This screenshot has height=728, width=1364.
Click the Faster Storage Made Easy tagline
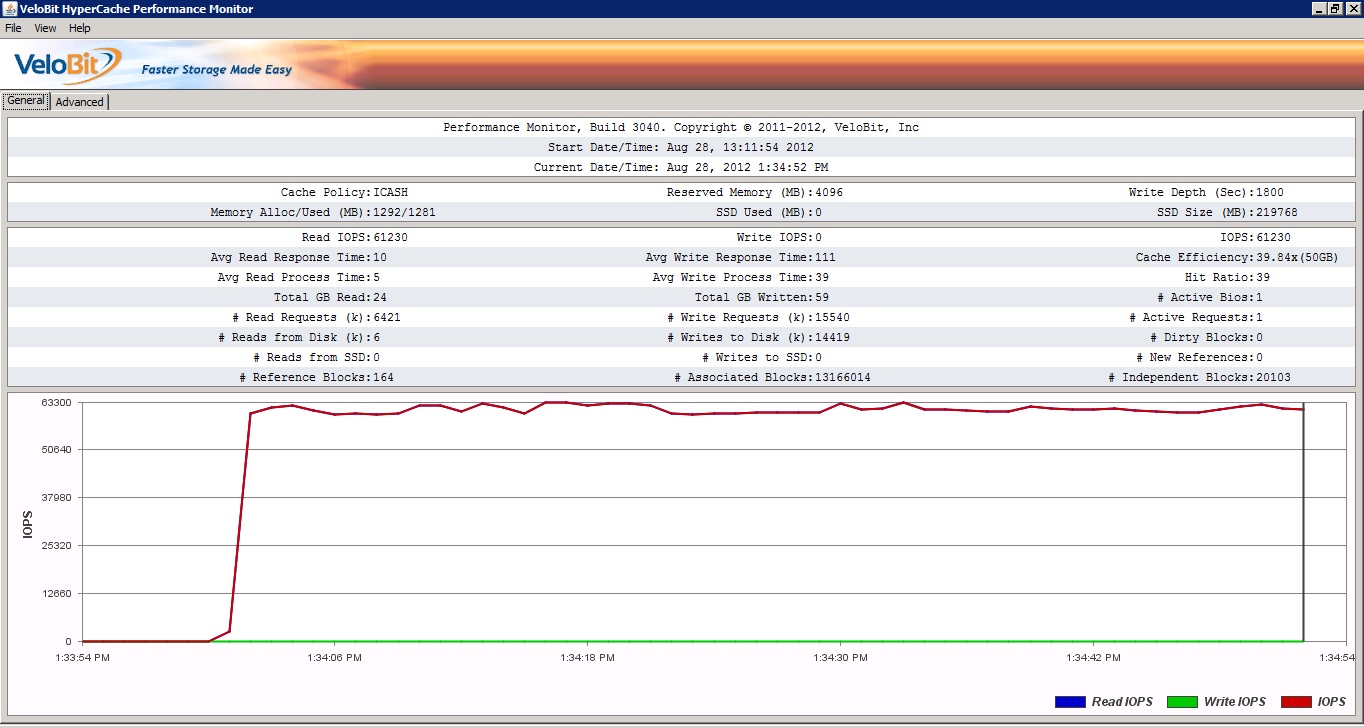[x=216, y=70]
